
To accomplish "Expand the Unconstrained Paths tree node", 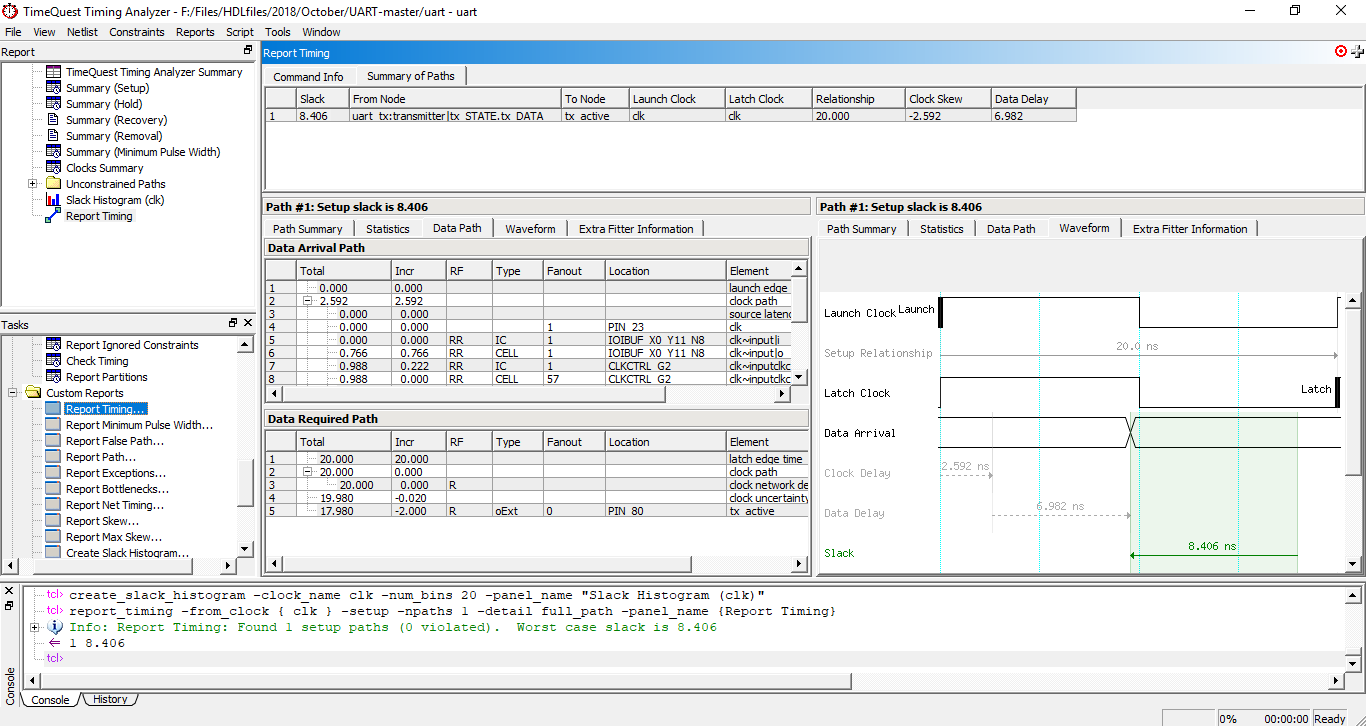I will pyautogui.click(x=32, y=184).
